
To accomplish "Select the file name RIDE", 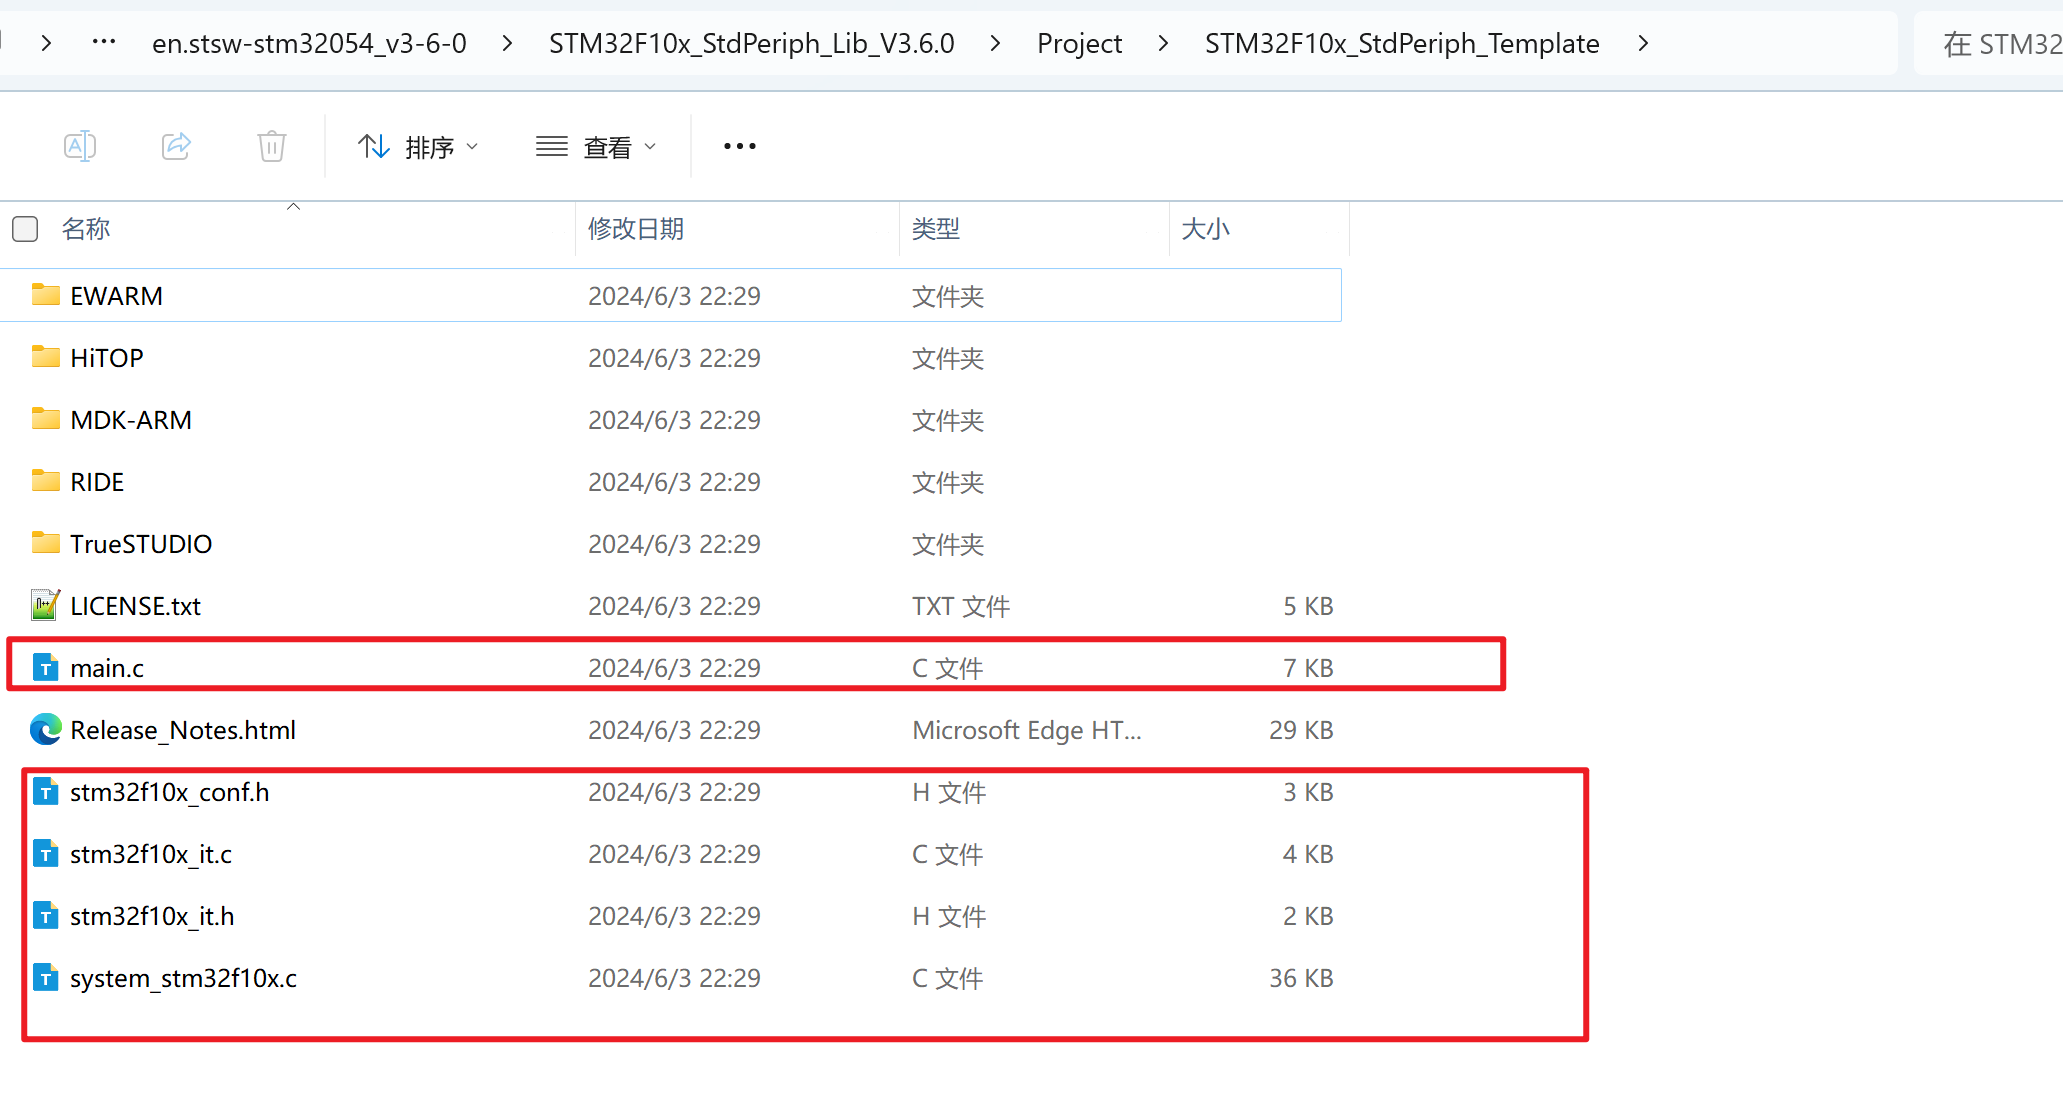I will click(97, 482).
